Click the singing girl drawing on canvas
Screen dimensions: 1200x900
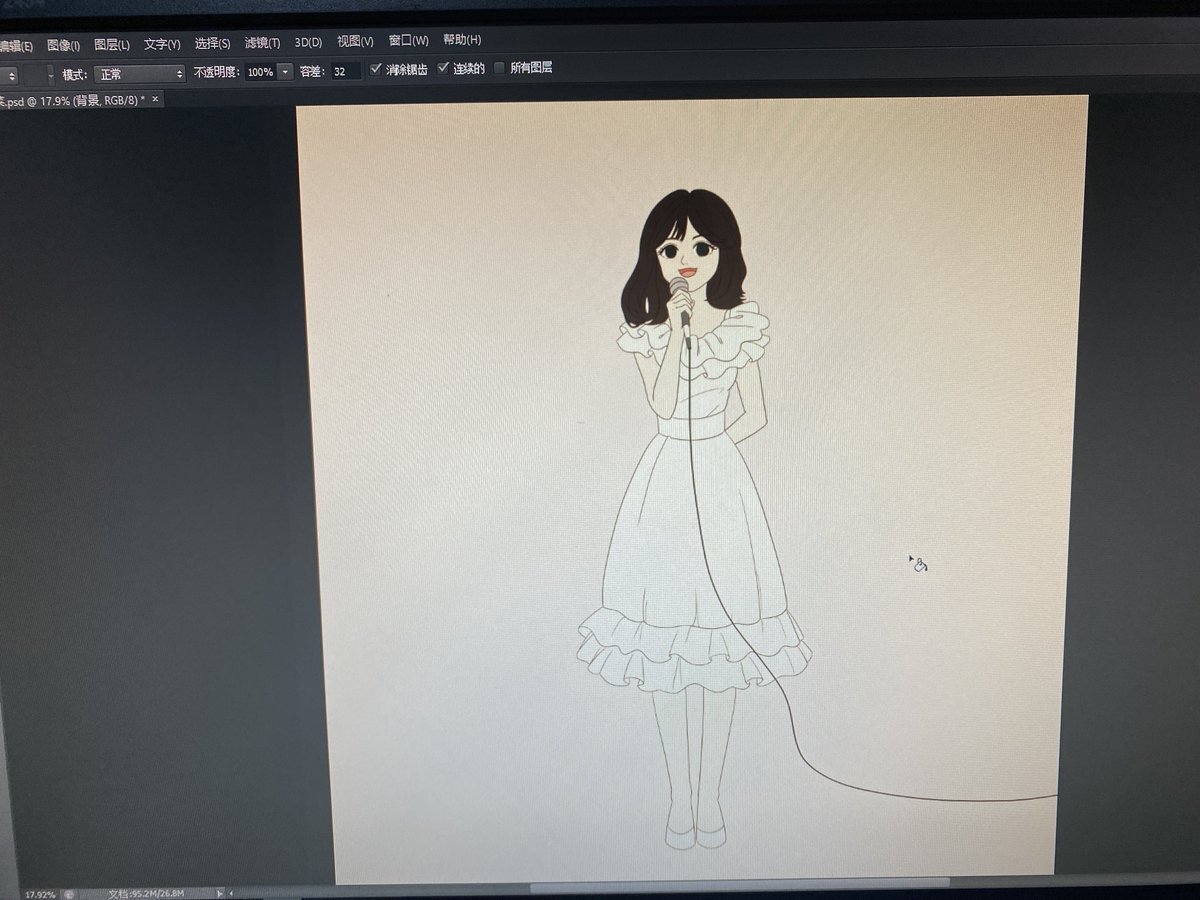[694, 520]
